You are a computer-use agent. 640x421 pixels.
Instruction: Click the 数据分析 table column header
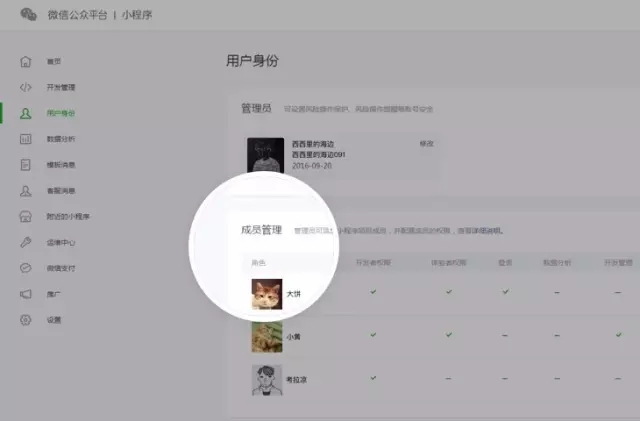(557, 263)
